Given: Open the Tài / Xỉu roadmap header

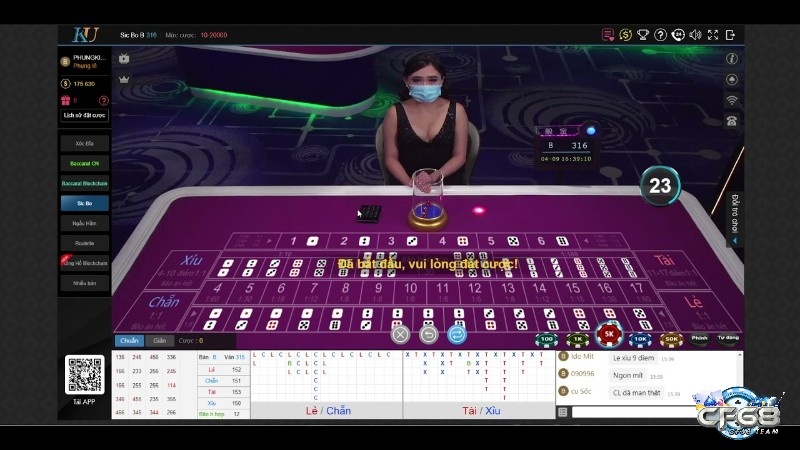Looking at the screenshot, I should 480,411.
